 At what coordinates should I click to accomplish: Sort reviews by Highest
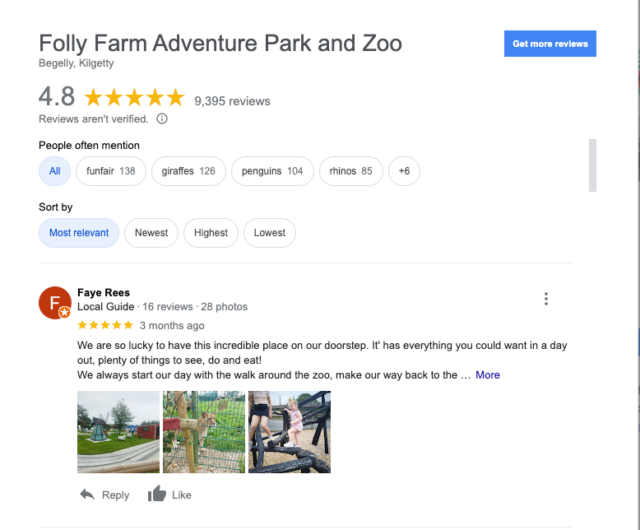click(x=211, y=233)
